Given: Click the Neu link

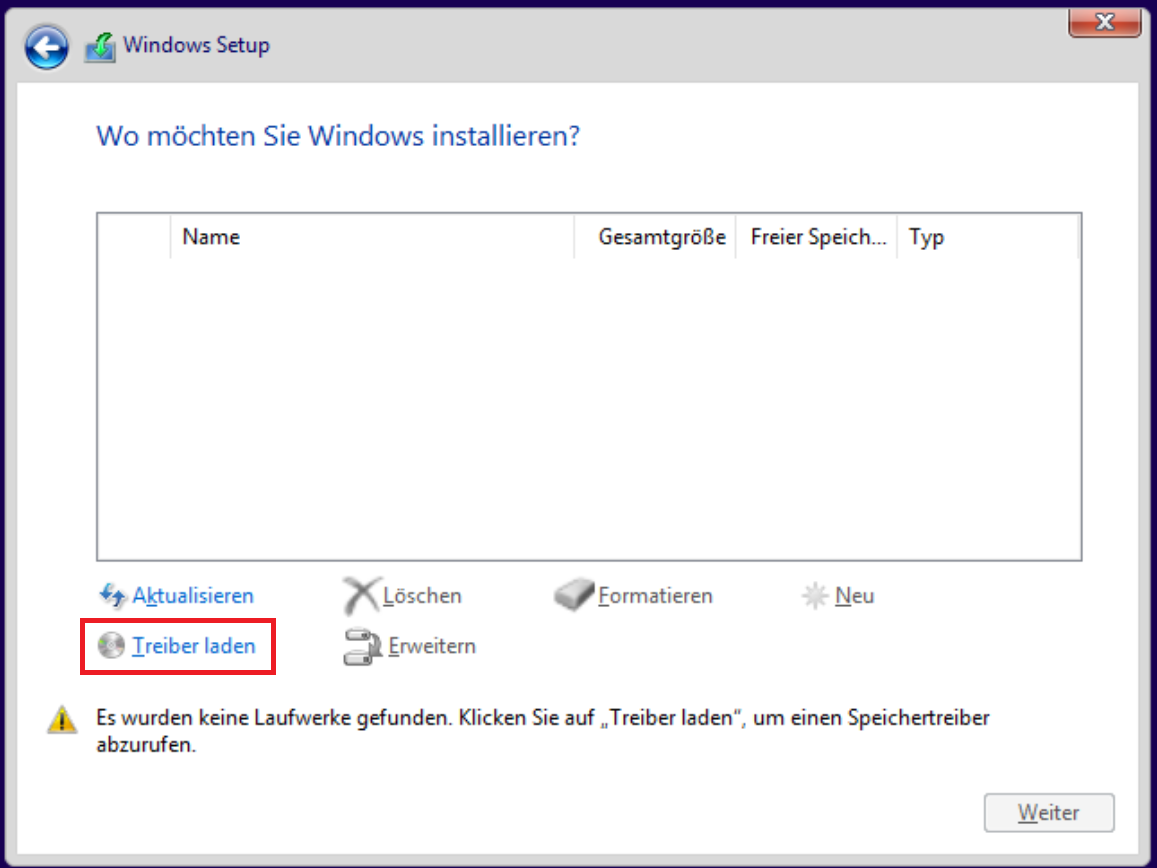Looking at the screenshot, I should (854, 596).
